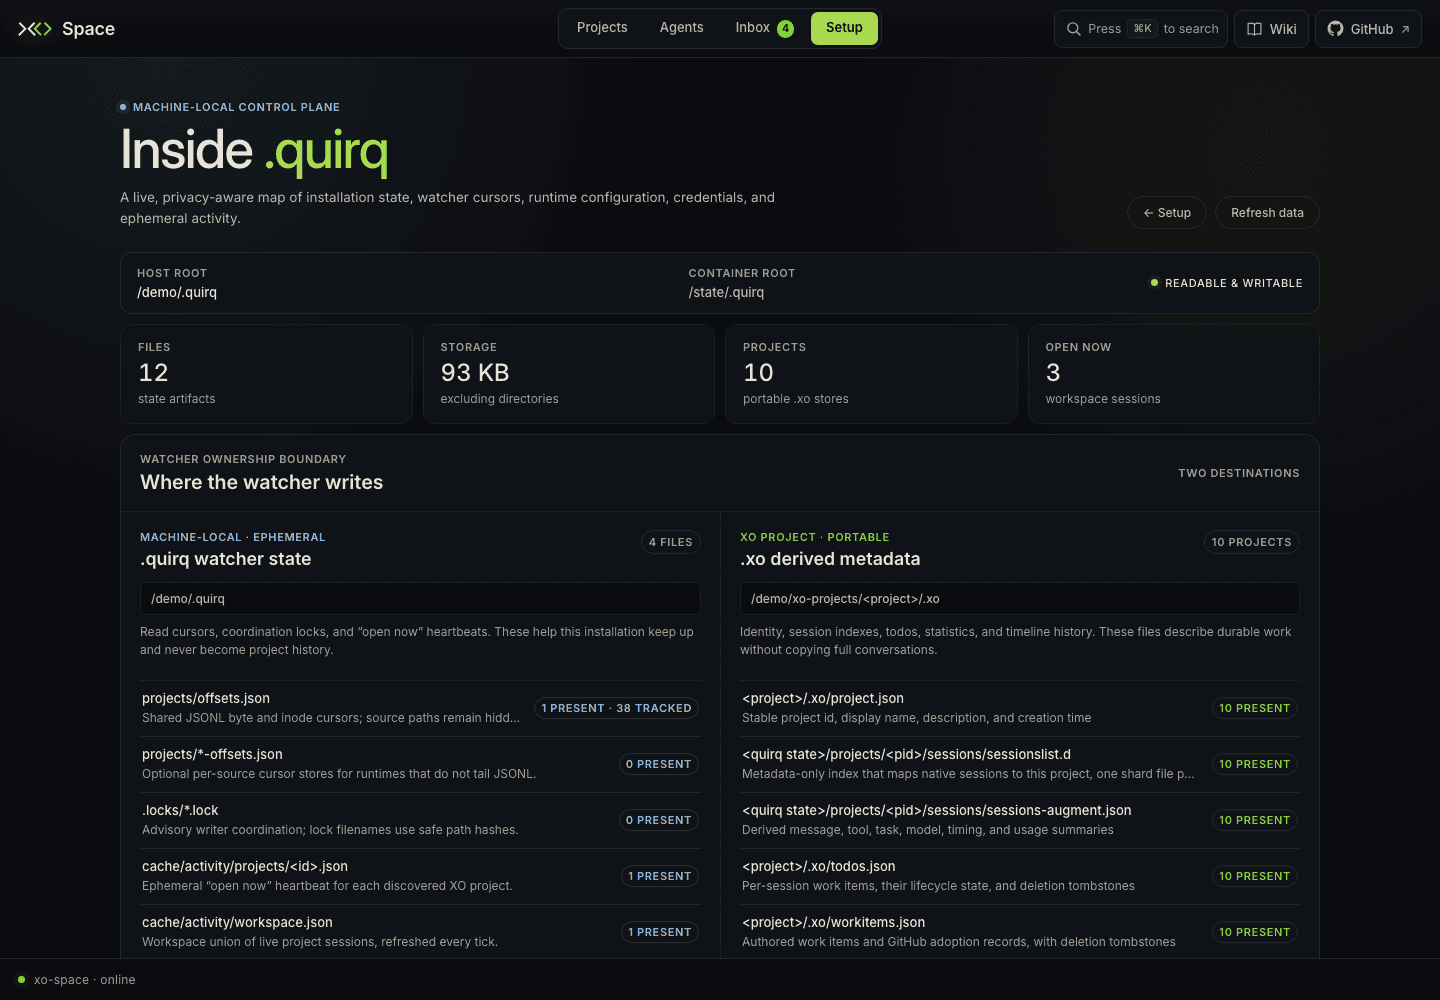Click the TWO DESTINATIONS label
Viewport: 1440px width, 1000px height.
click(1239, 473)
